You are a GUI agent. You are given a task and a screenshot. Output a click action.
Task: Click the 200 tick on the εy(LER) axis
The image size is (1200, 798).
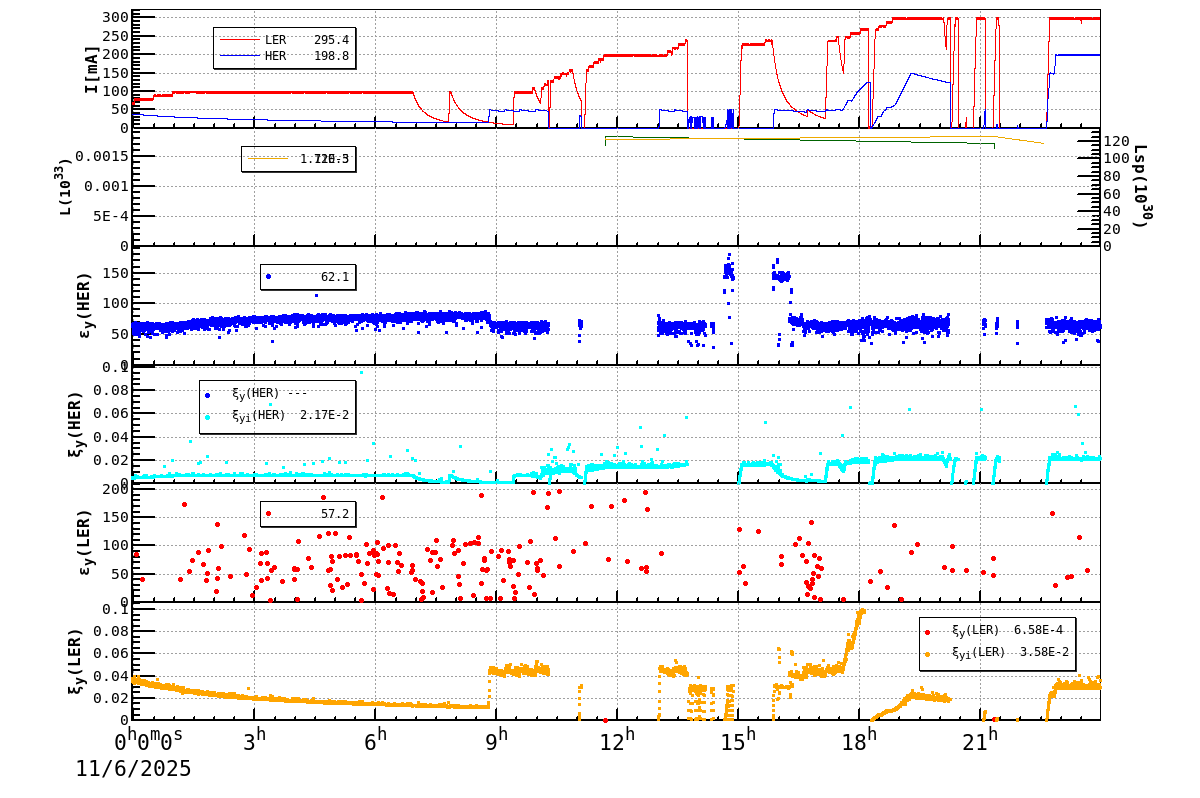pos(115,489)
